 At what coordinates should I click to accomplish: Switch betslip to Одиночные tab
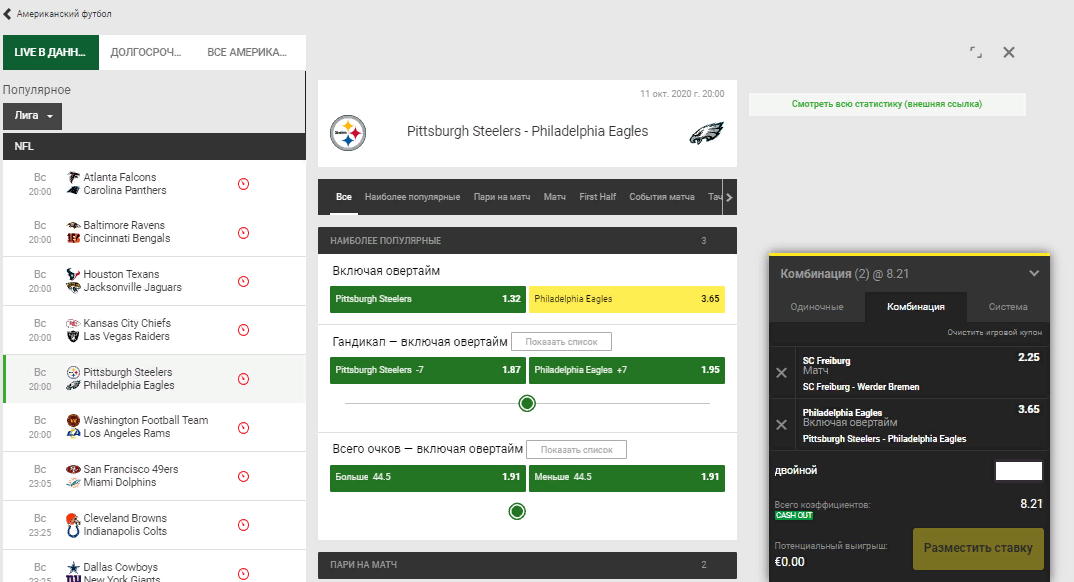click(817, 307)
